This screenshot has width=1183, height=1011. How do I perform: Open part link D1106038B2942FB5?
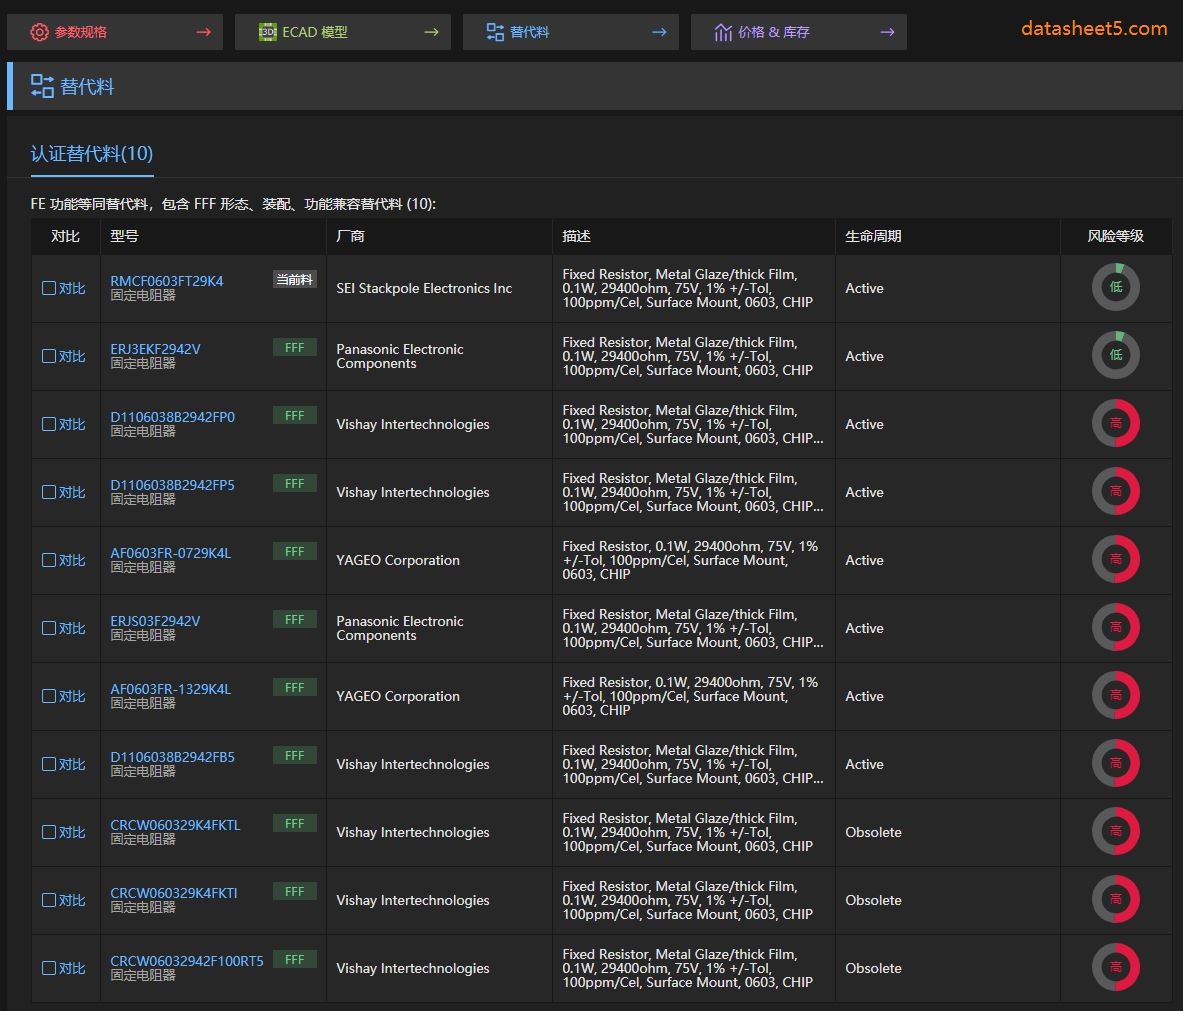[173, 757]
